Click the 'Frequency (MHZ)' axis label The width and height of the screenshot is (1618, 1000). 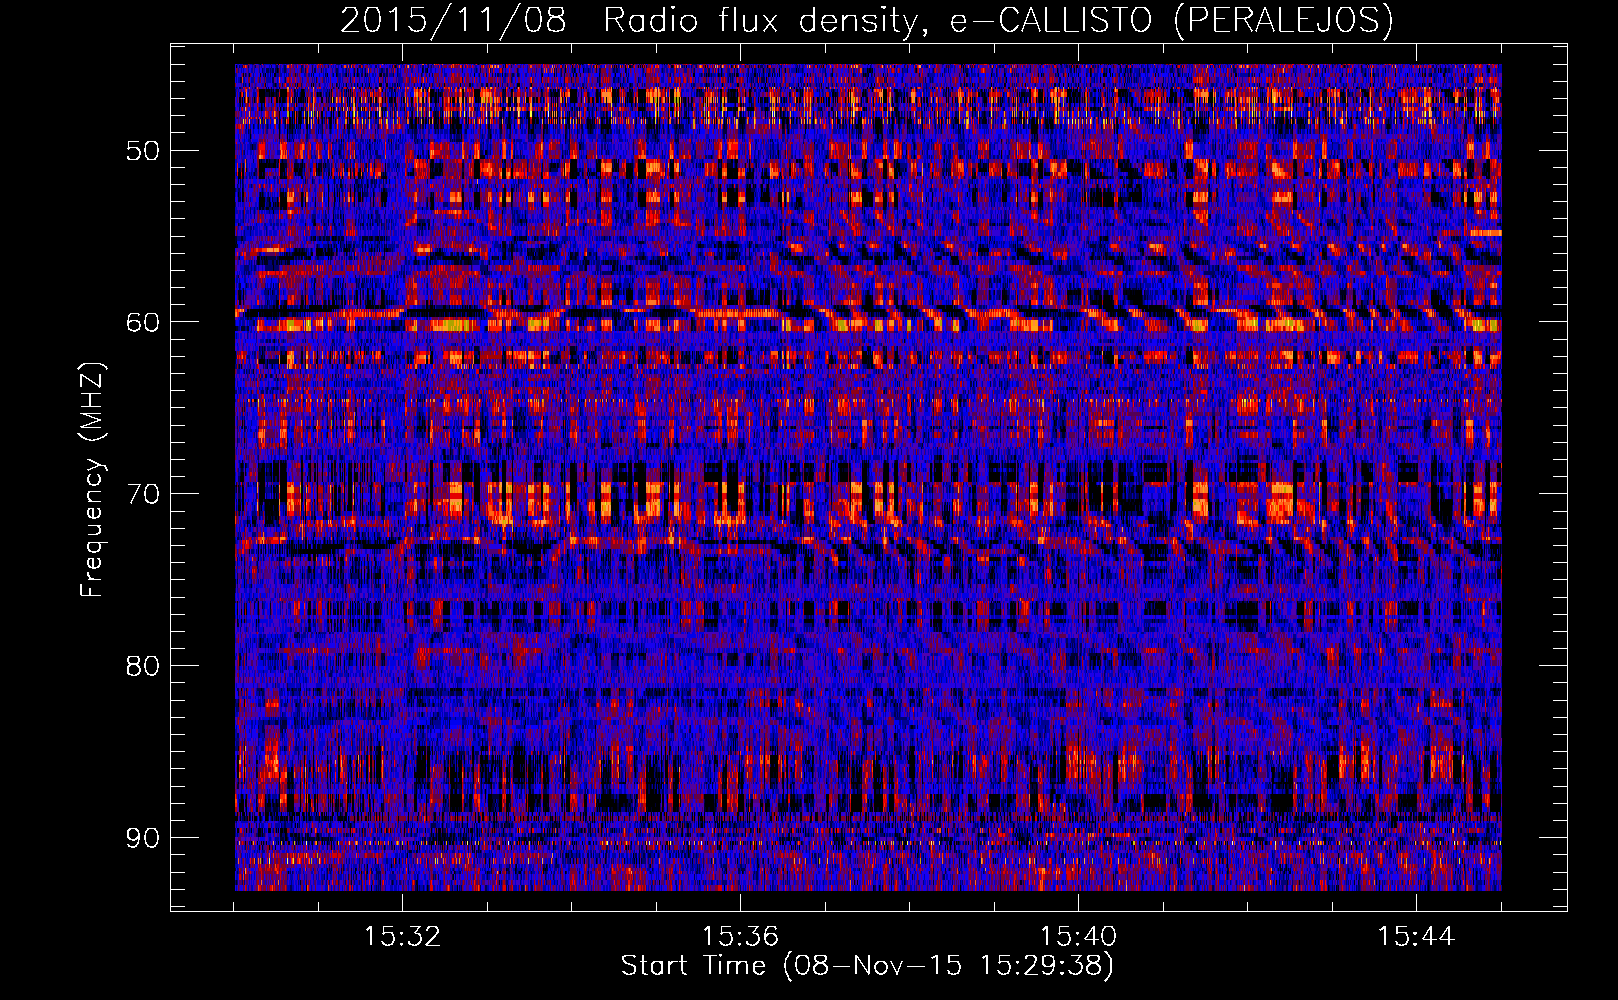92,479
